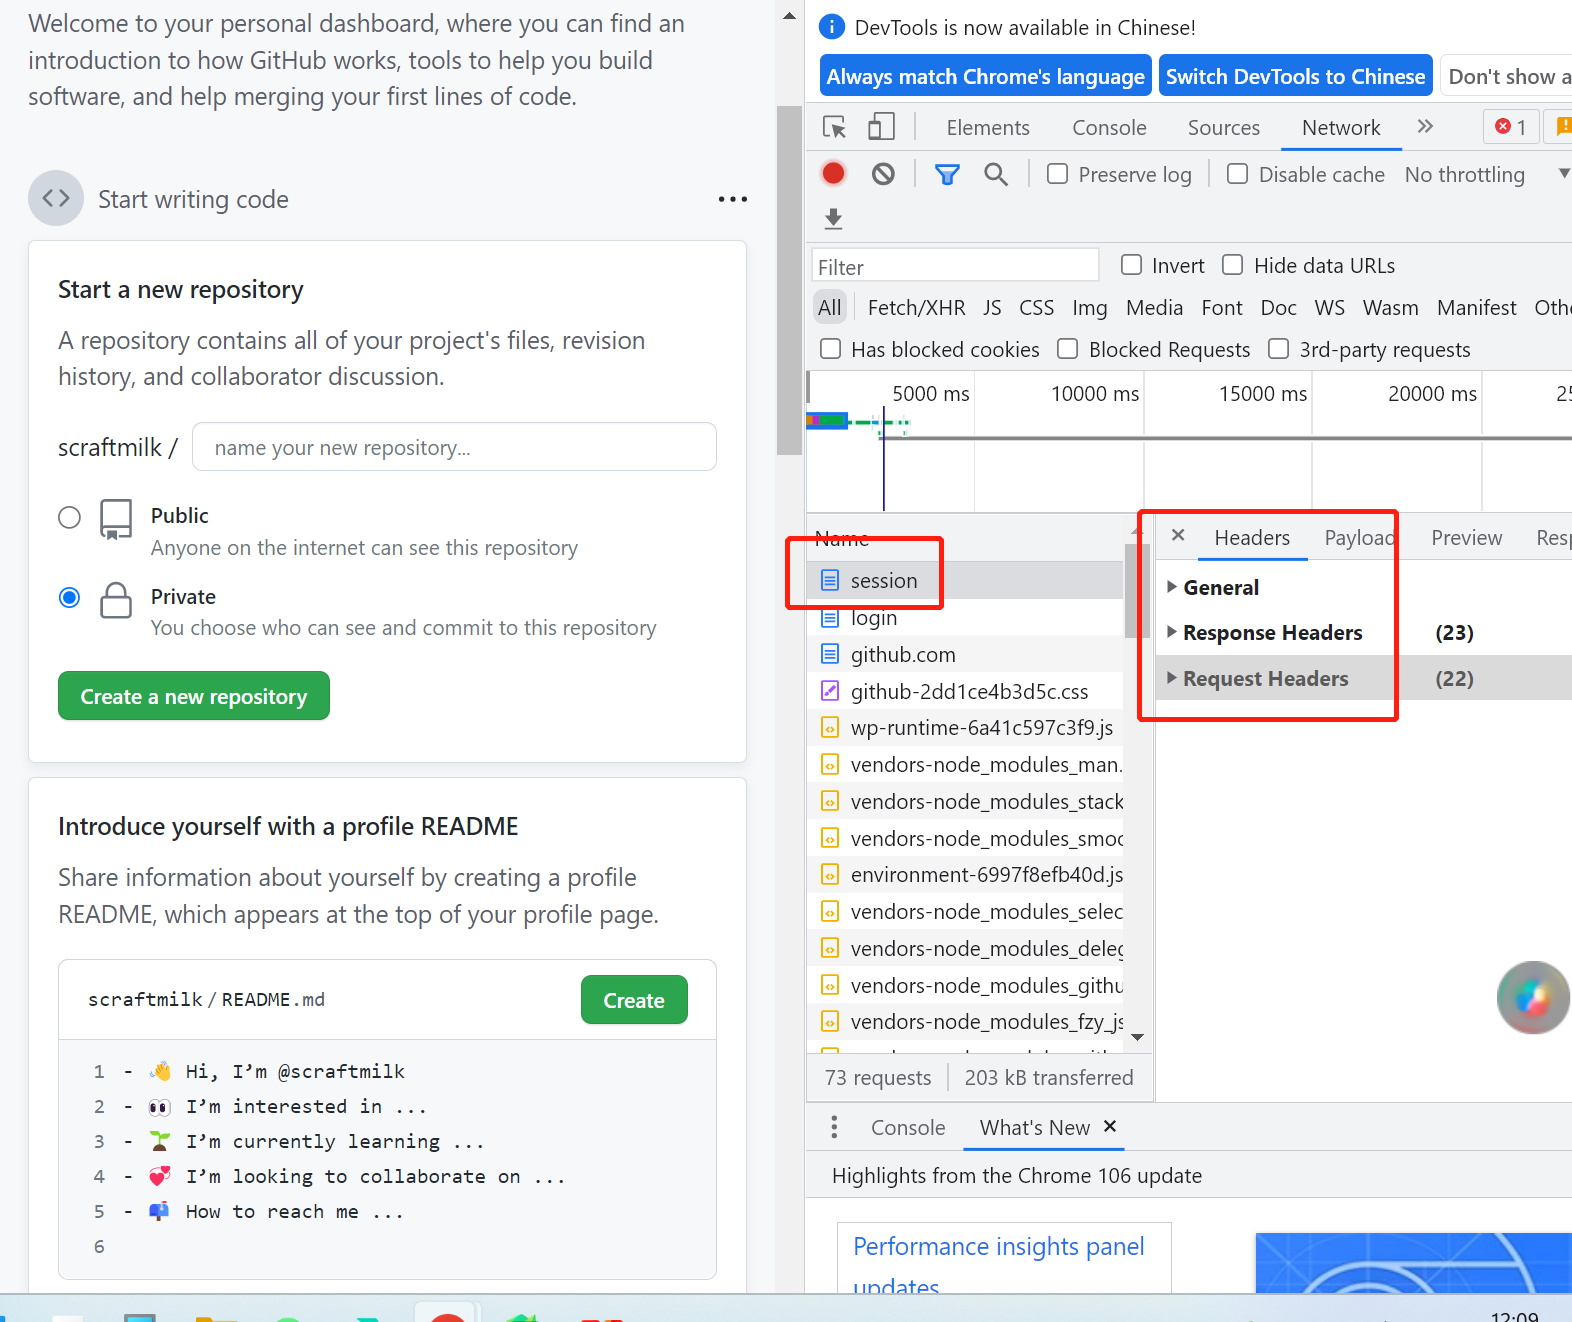
Task: Switch to the Console tab in the top bar
Action: [1109, 128]
